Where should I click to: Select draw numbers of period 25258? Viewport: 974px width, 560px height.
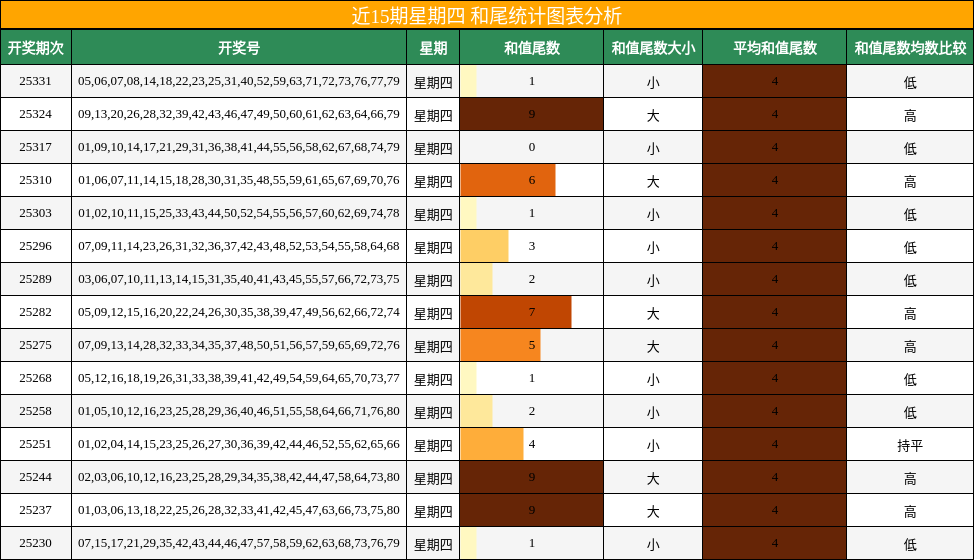tap(239, 411)
